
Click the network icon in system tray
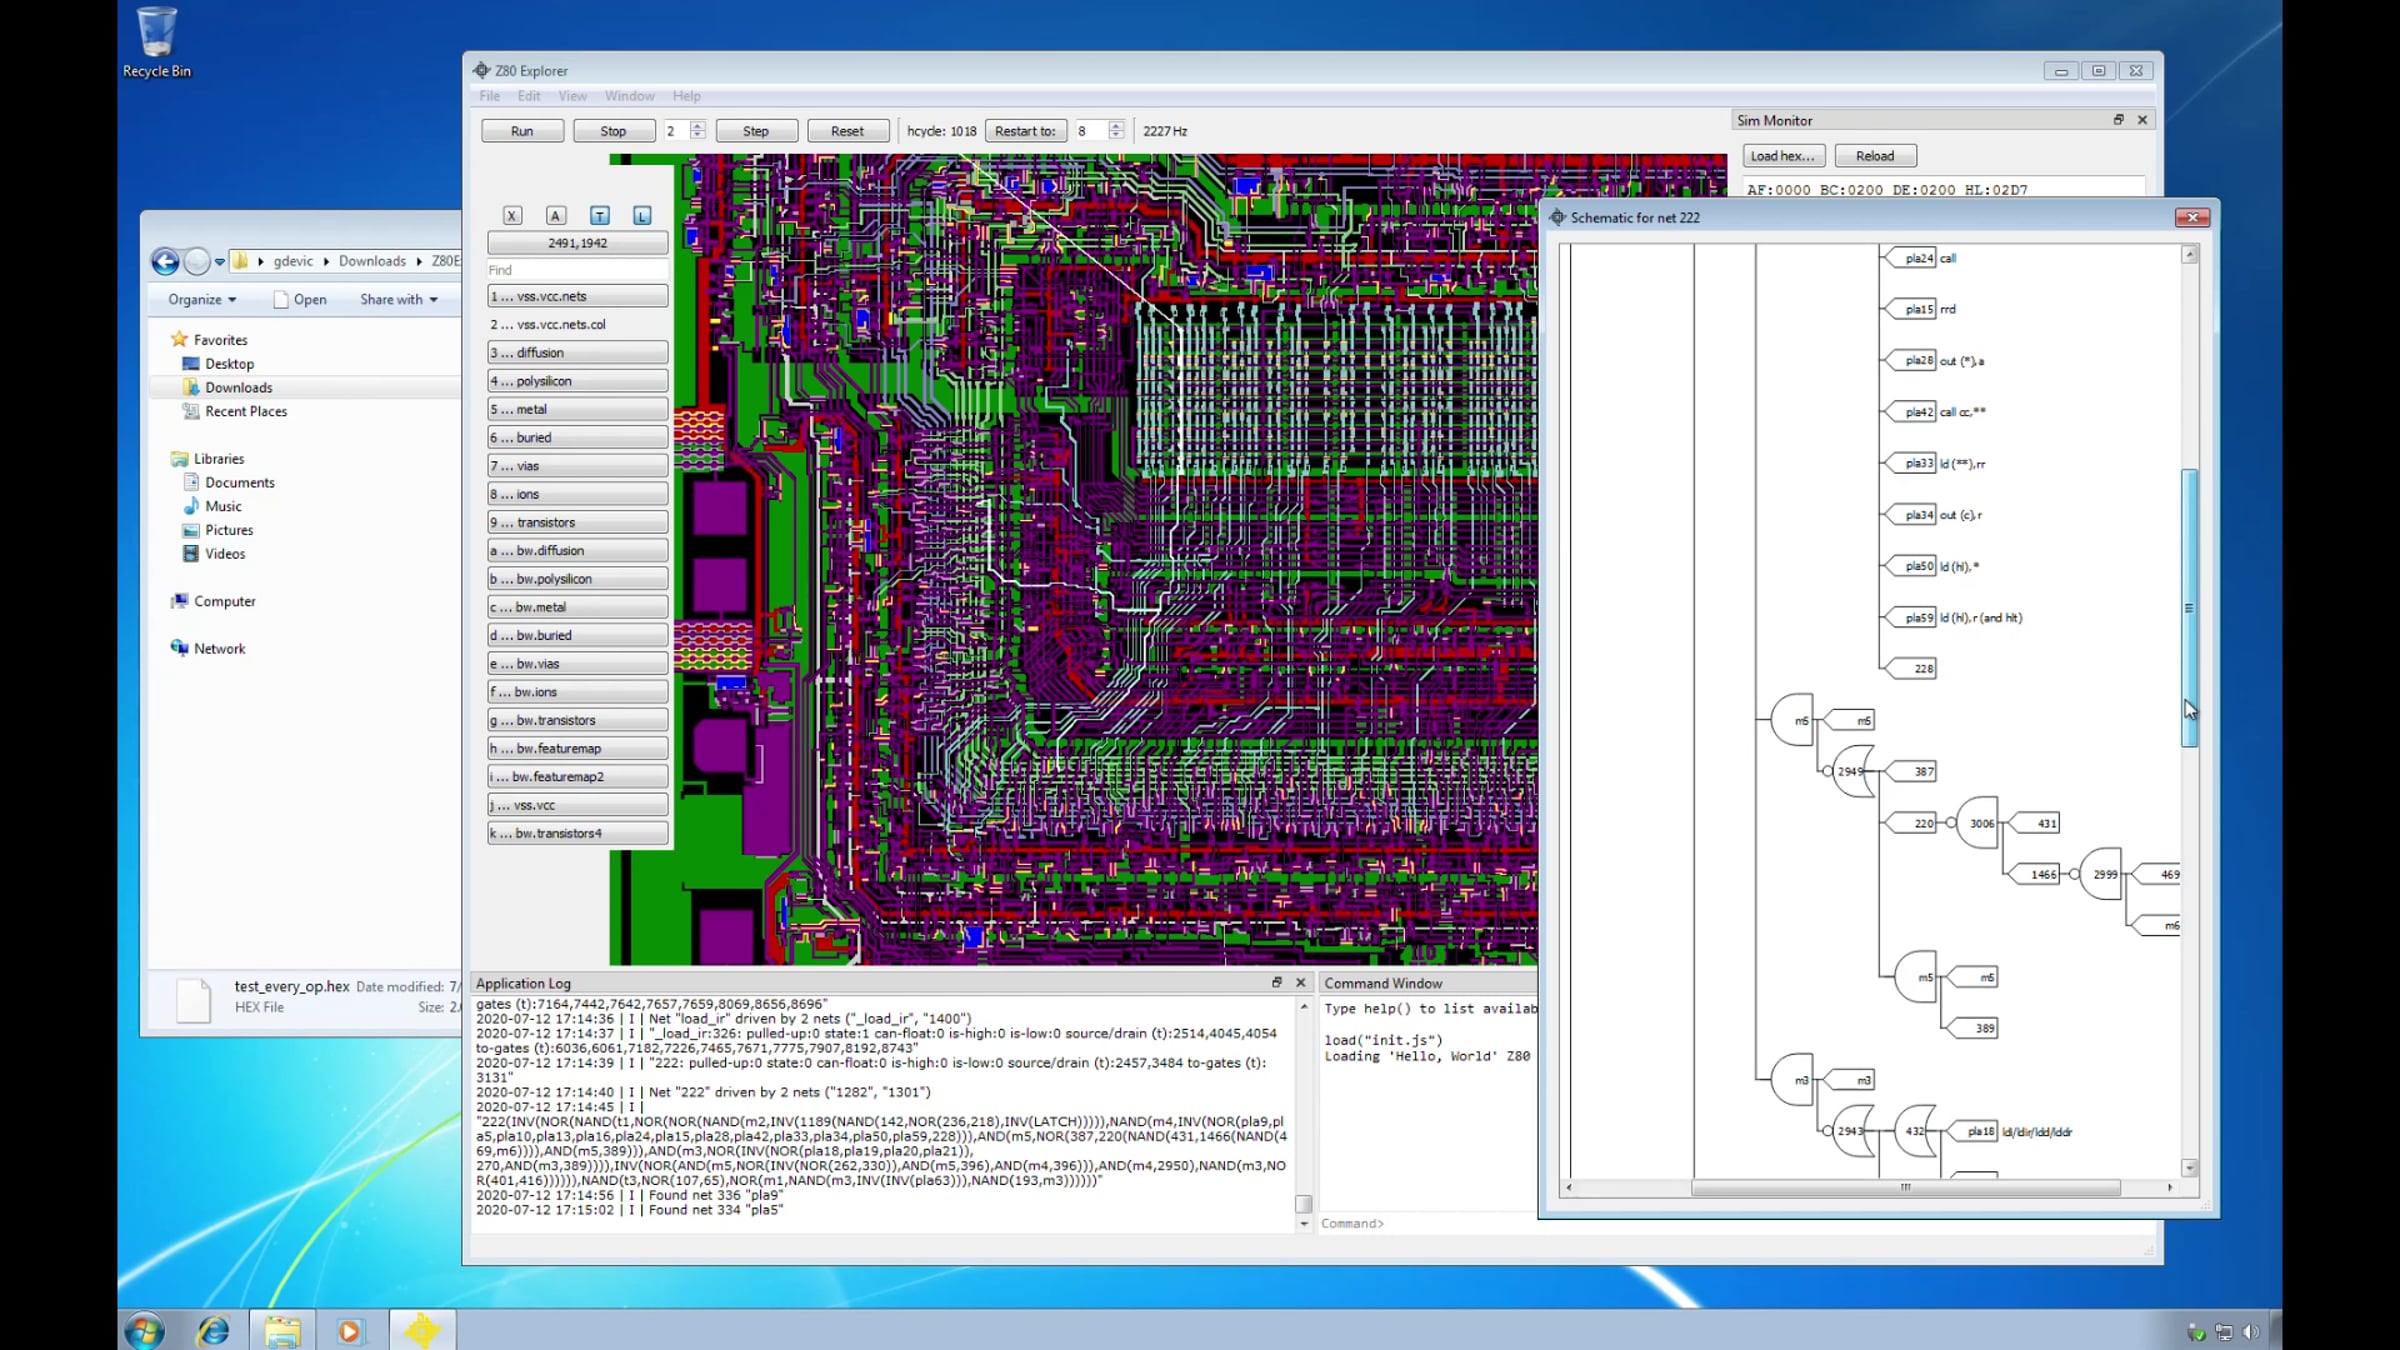(x=2224, y=1331)
